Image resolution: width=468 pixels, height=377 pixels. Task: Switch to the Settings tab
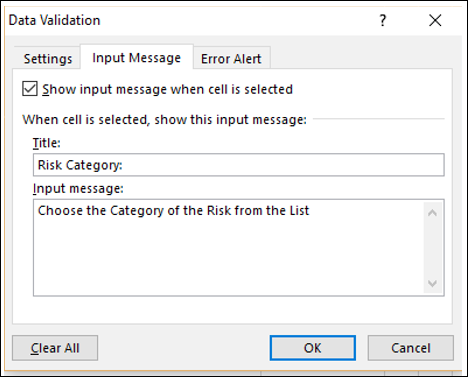pos(48,59)
